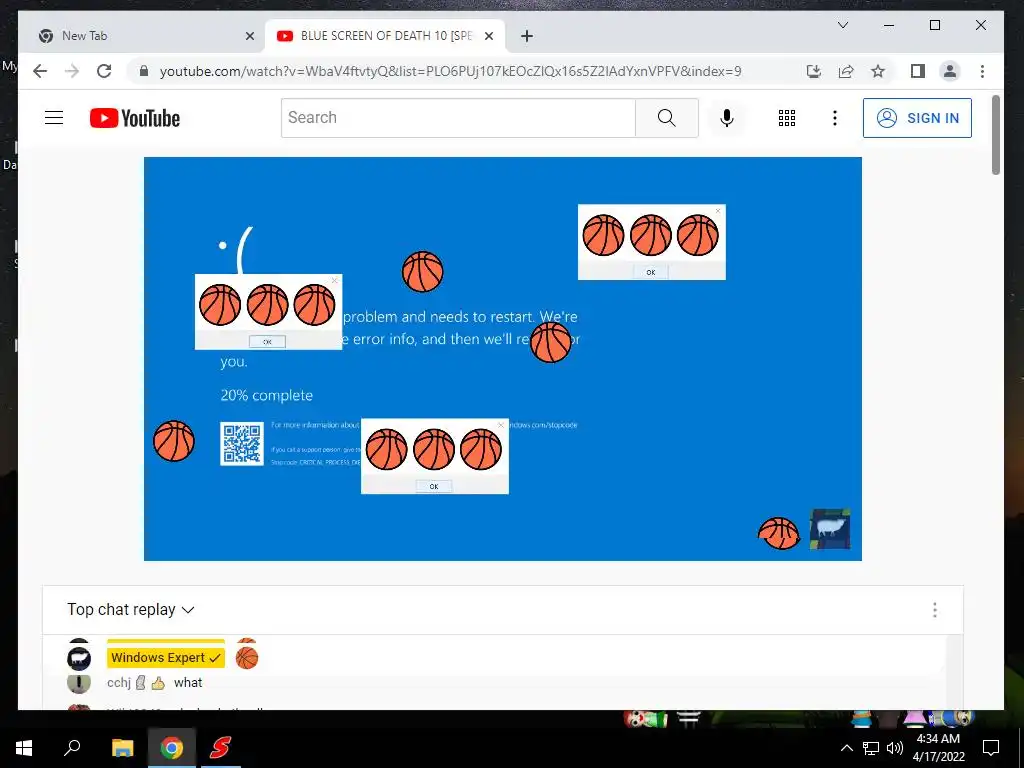Viewport: 1024px width, 768px height.
Task: Open network status tray icon
Action: (871, 748)
